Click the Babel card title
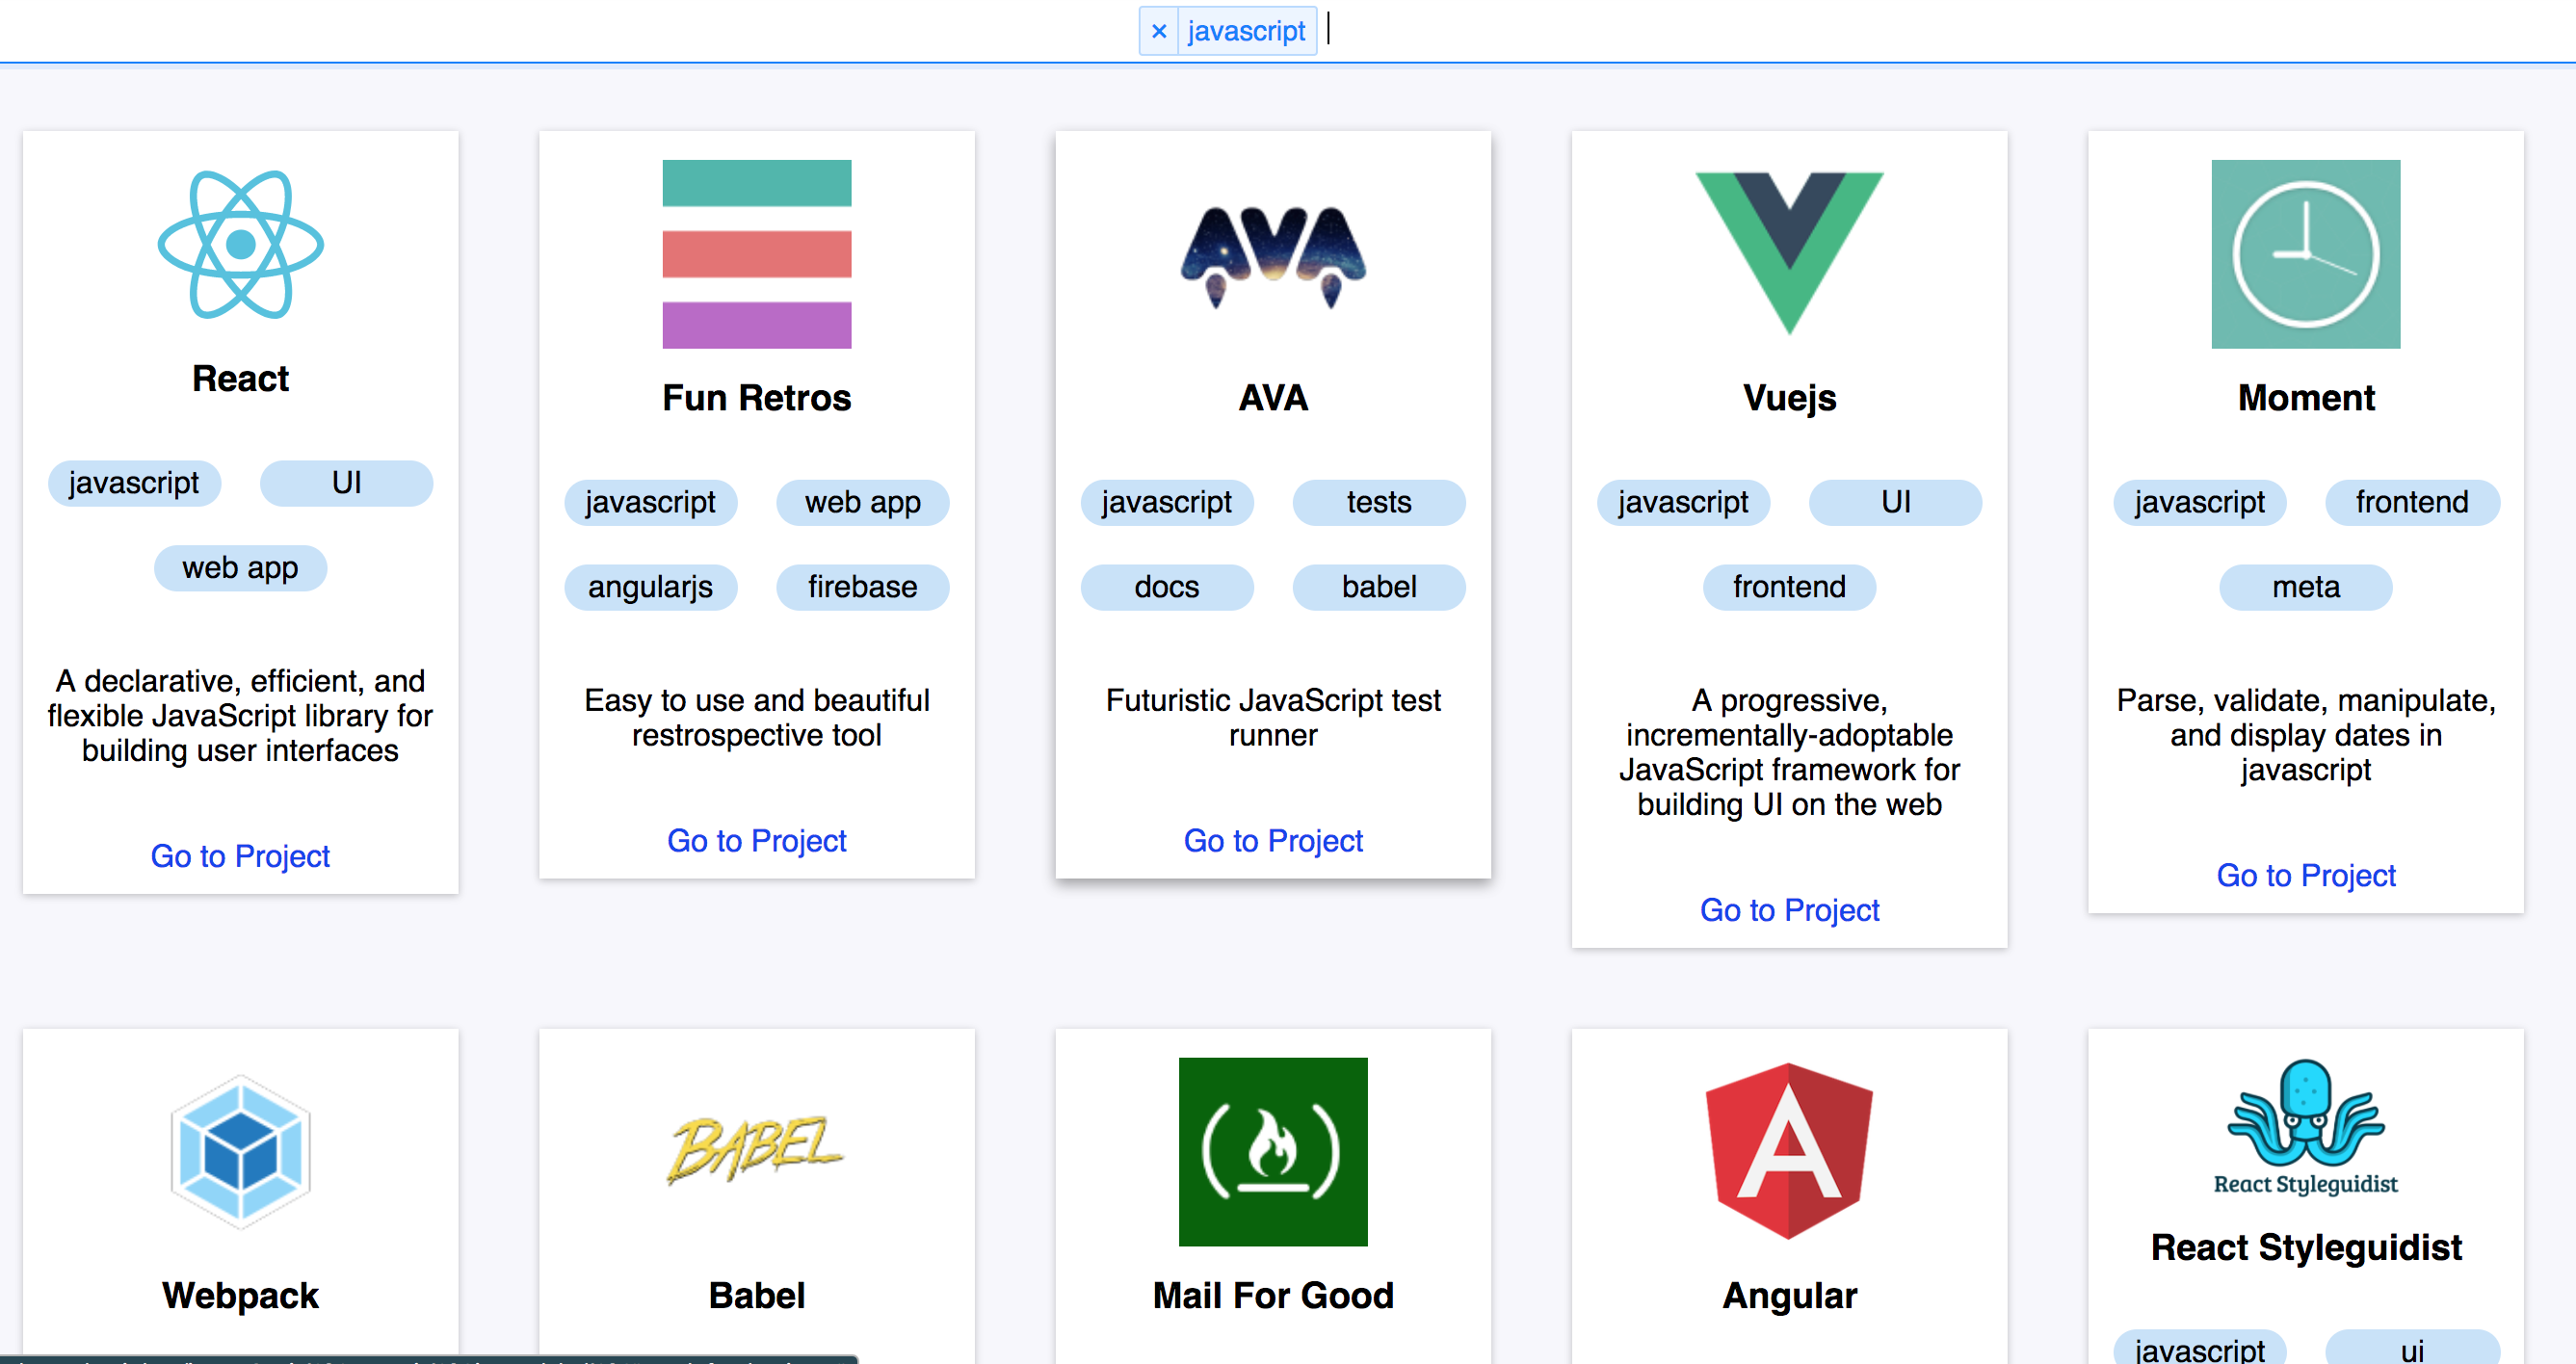 [757, 1296]
